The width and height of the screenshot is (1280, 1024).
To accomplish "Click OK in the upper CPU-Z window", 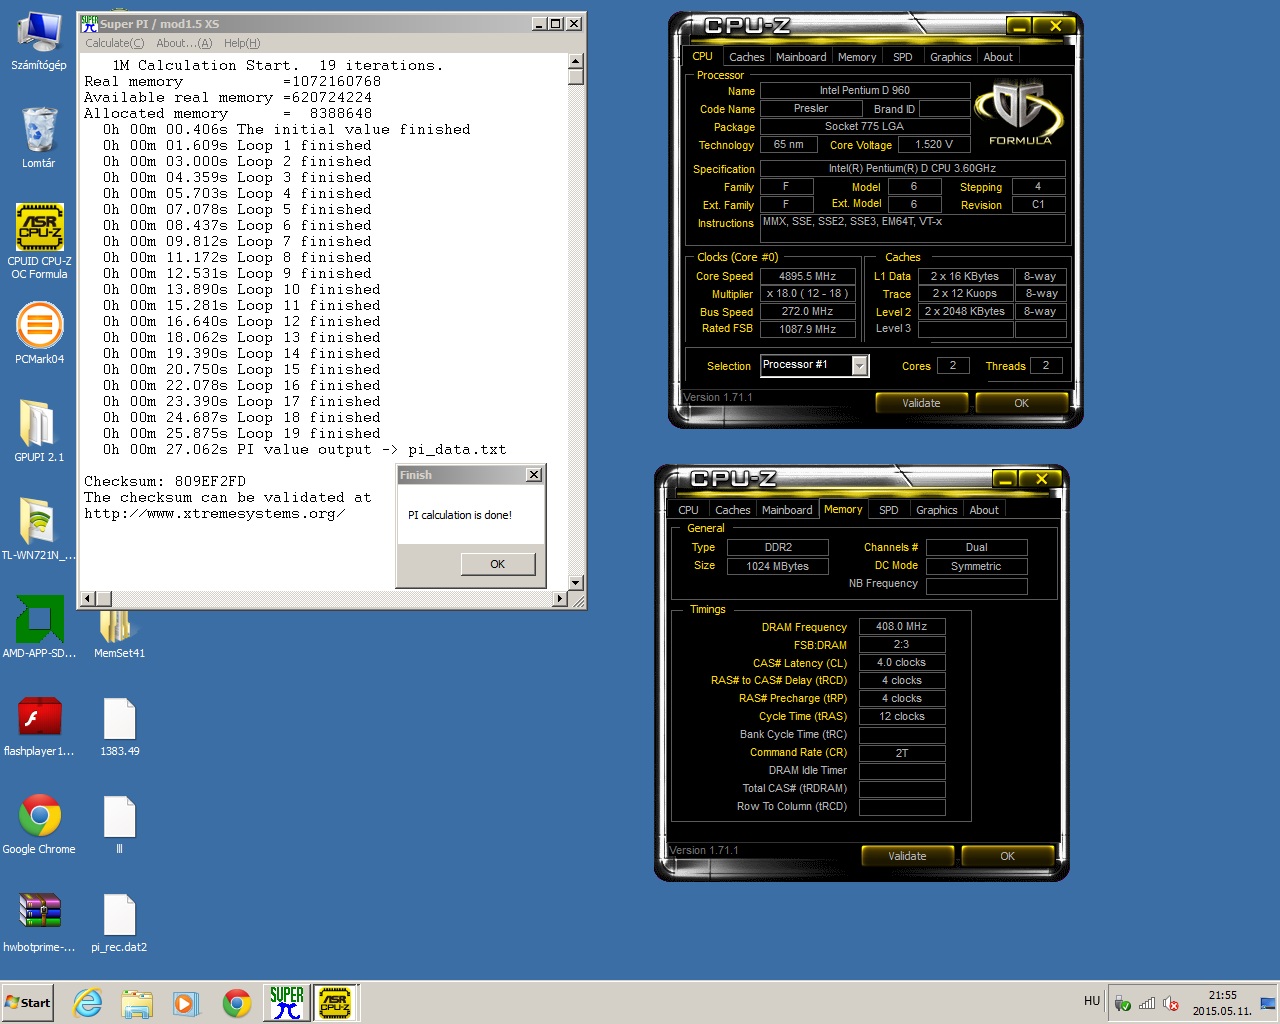I will 1021,403.
